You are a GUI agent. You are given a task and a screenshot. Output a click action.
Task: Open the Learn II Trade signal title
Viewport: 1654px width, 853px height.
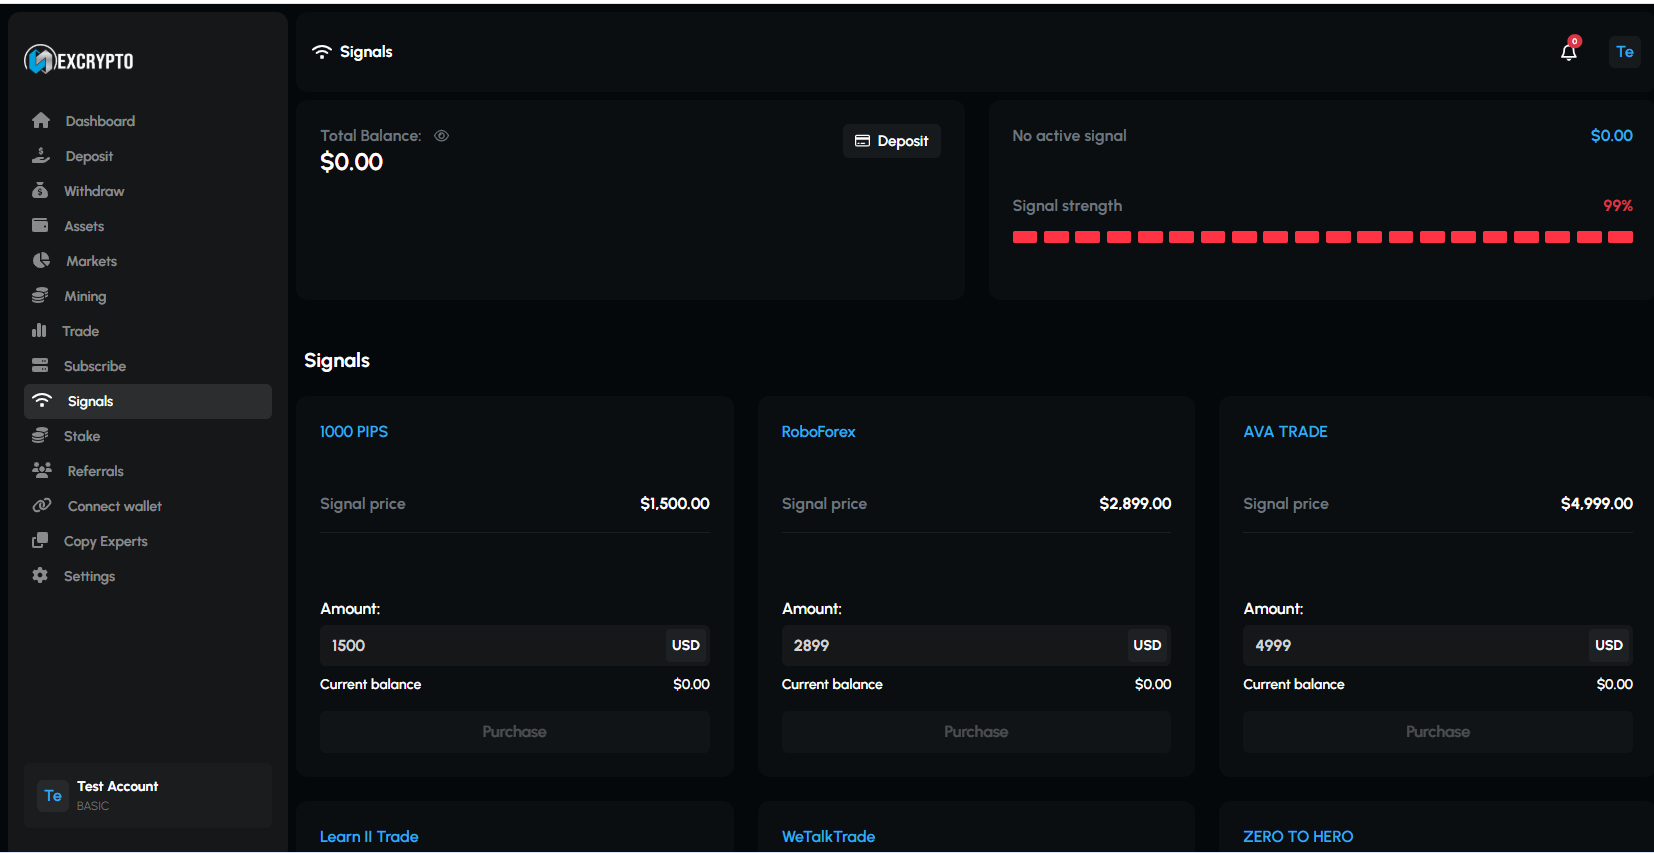[x=369, y=836]
